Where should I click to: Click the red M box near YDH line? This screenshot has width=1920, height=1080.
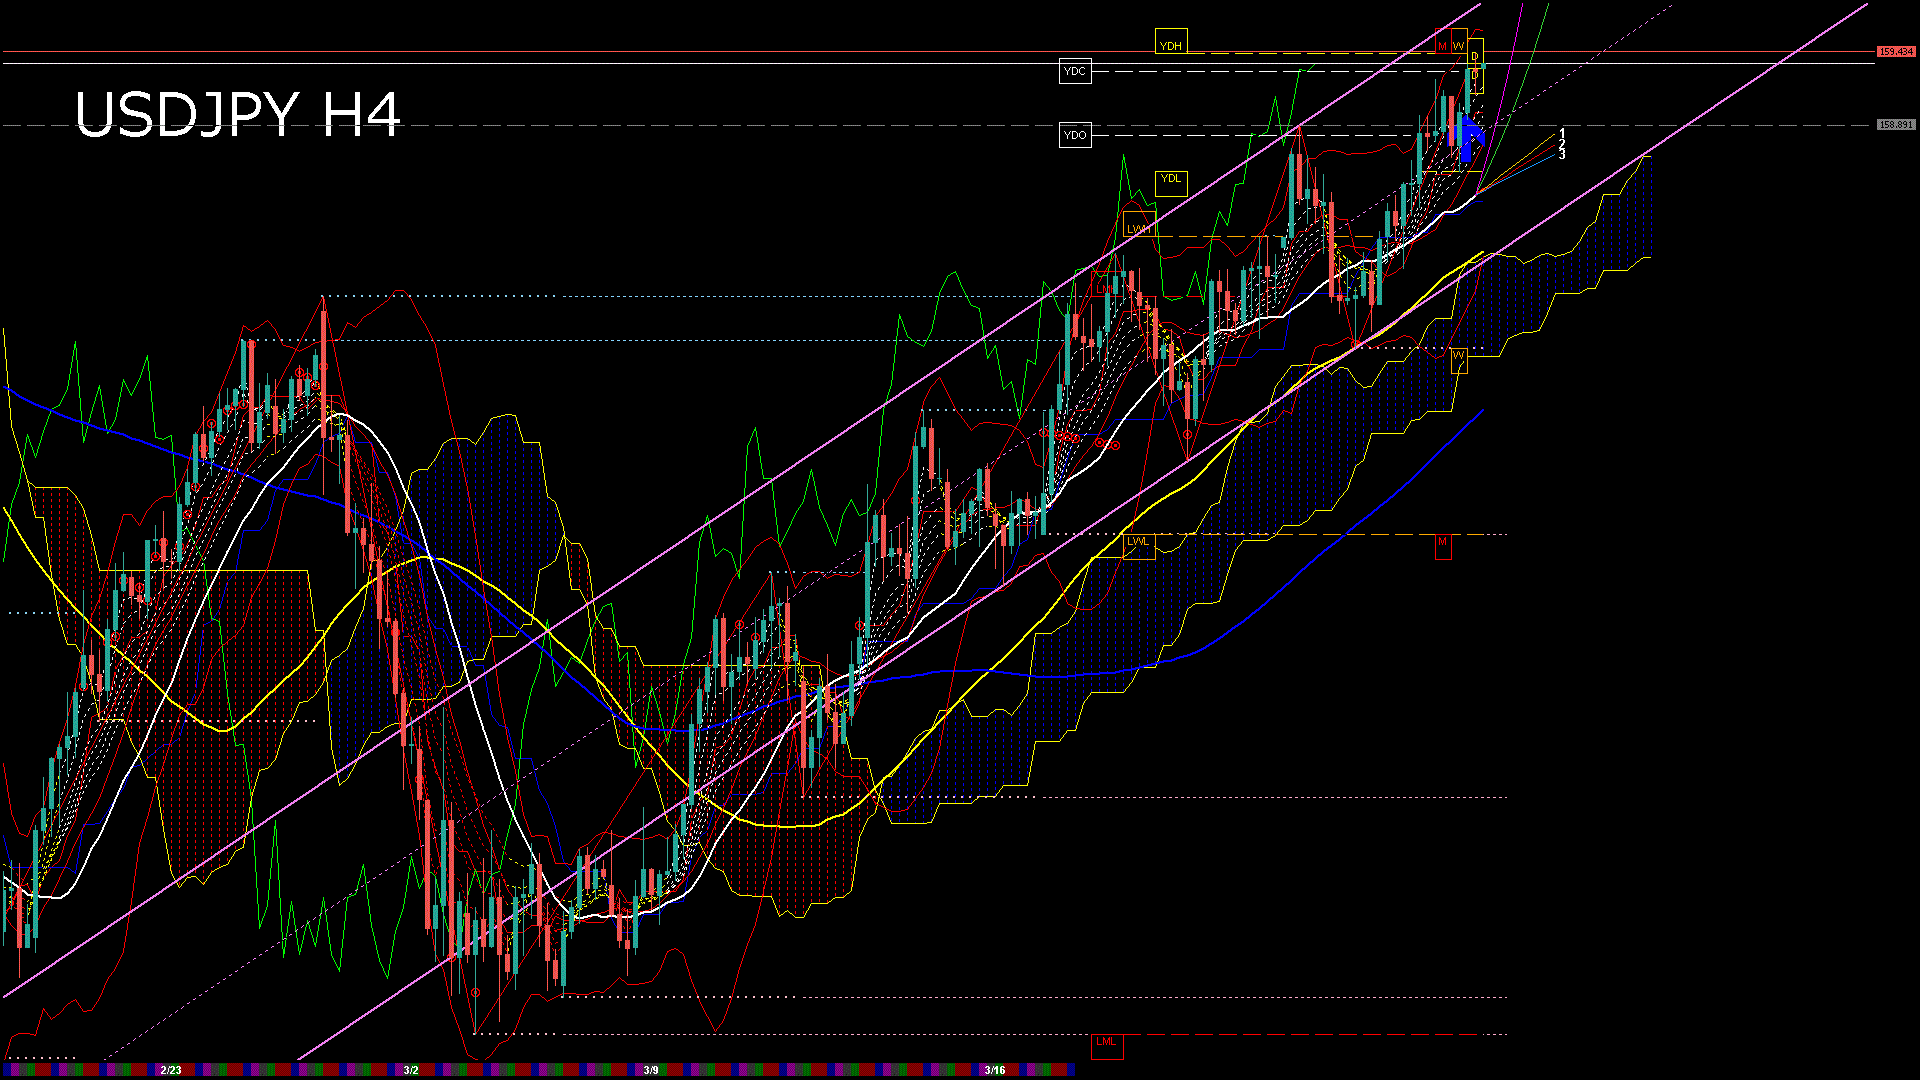click(x=1442, y=45)
